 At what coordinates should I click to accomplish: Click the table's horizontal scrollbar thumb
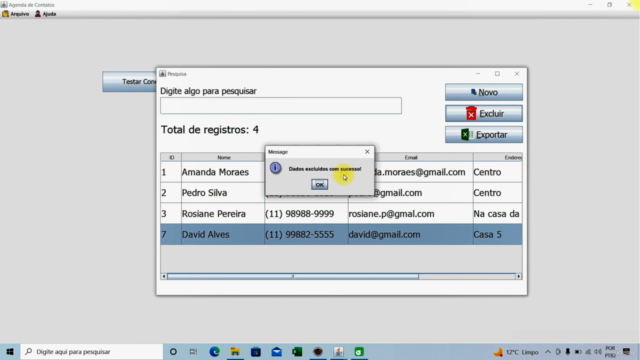pyautogui.click(x=293, y=276)
